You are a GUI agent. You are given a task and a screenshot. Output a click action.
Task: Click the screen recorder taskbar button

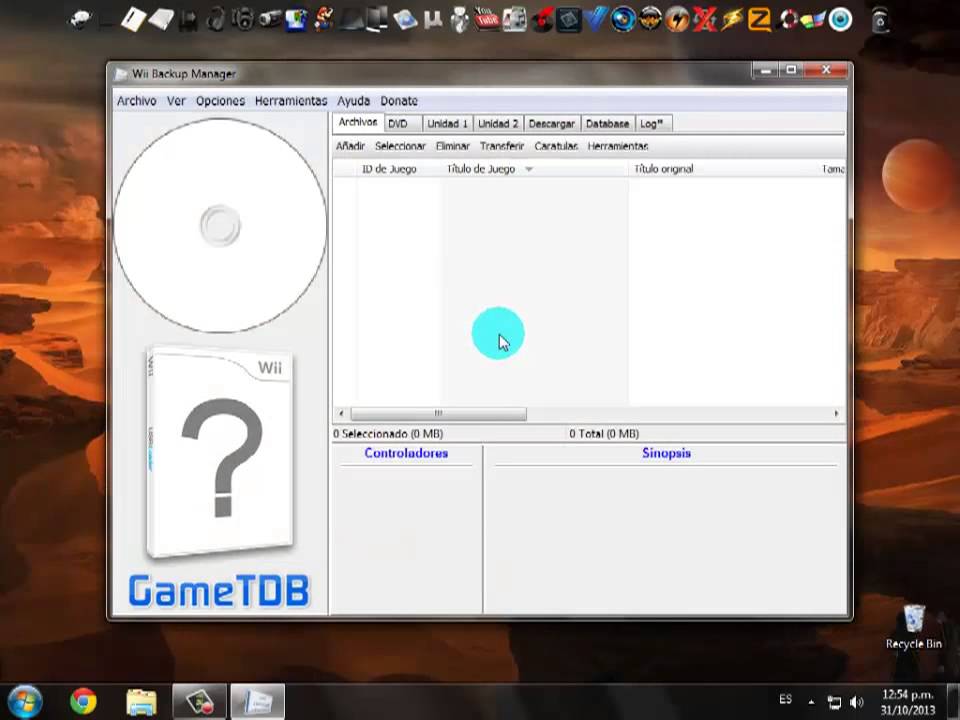(x=200, y=702)
